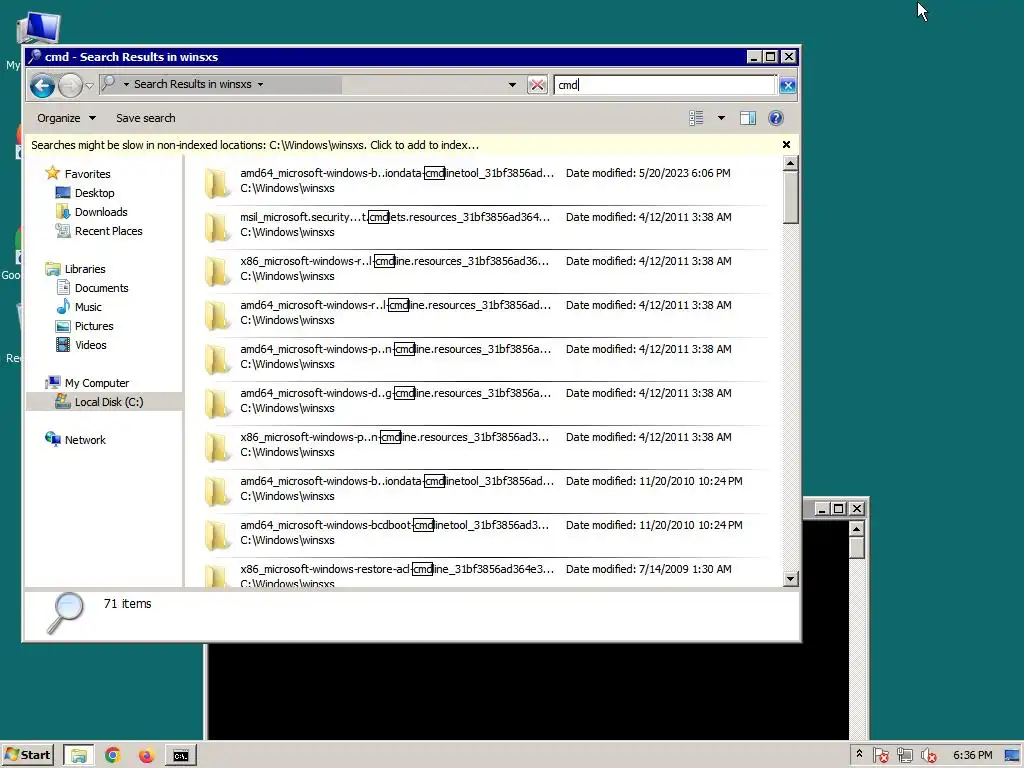Click folder icon of msil_microsoft.security result

coord(216,227)
